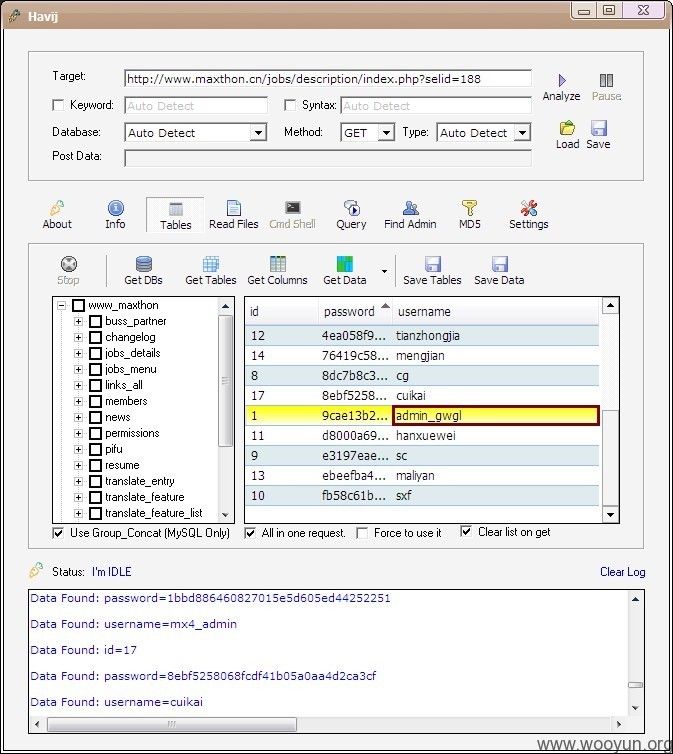Expand the jobs_details table node
This screenshot has height=754, width=673.
(x=78, y=353)
